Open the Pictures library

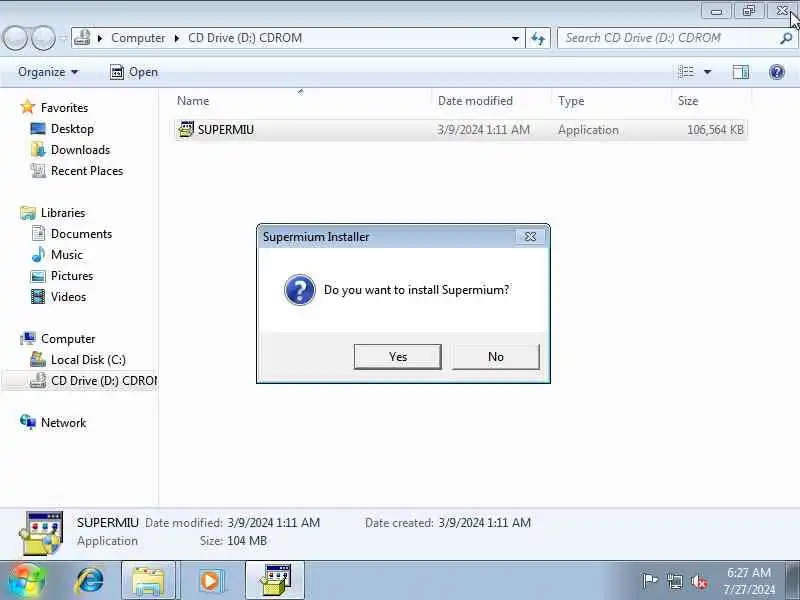pyautogui.click(x=72, y=276)
